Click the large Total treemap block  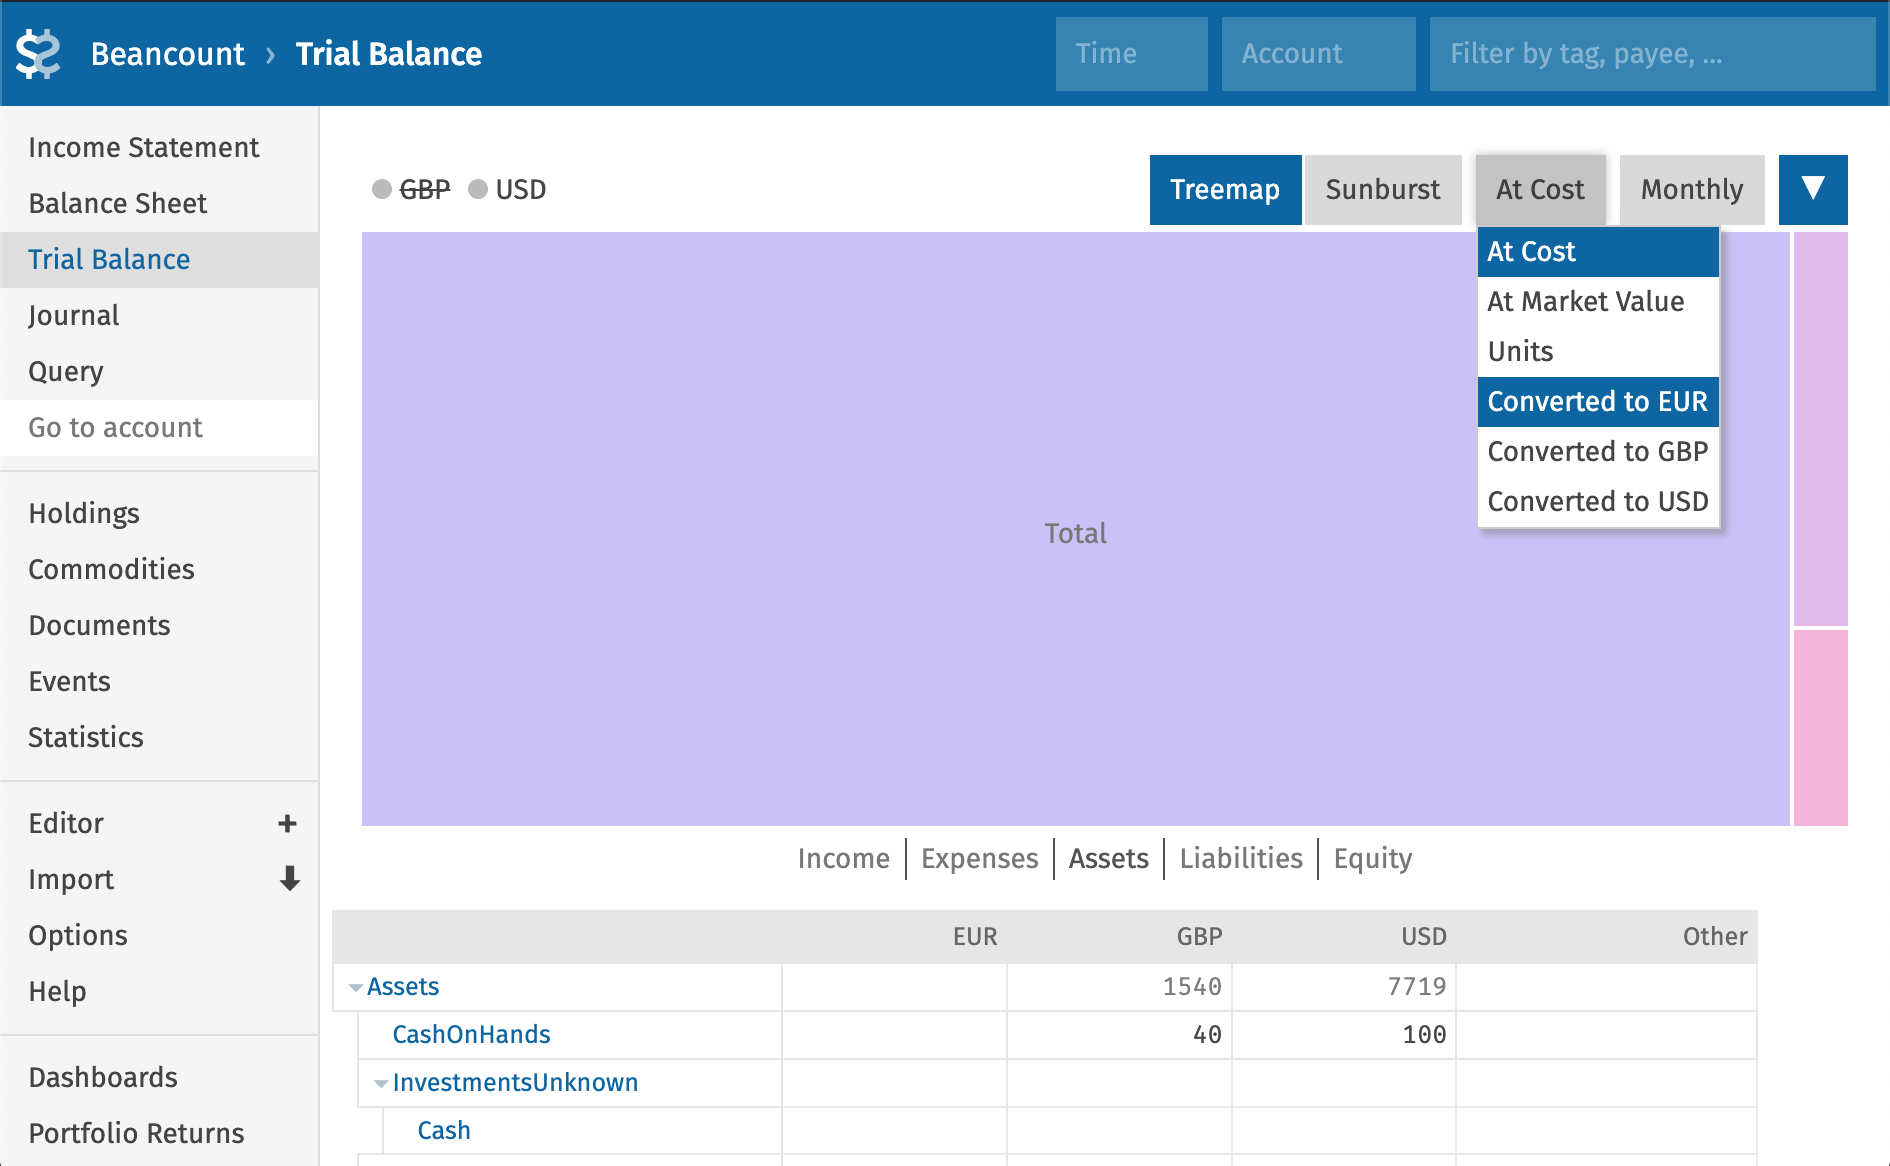point(1075,529)
